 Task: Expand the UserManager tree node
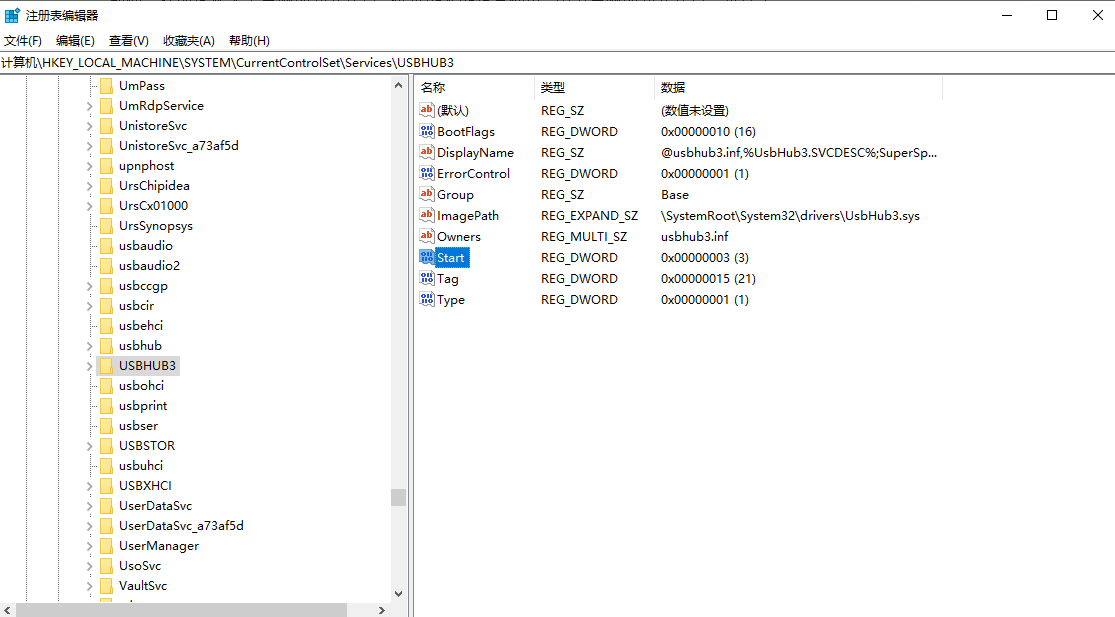pos(89,546)
